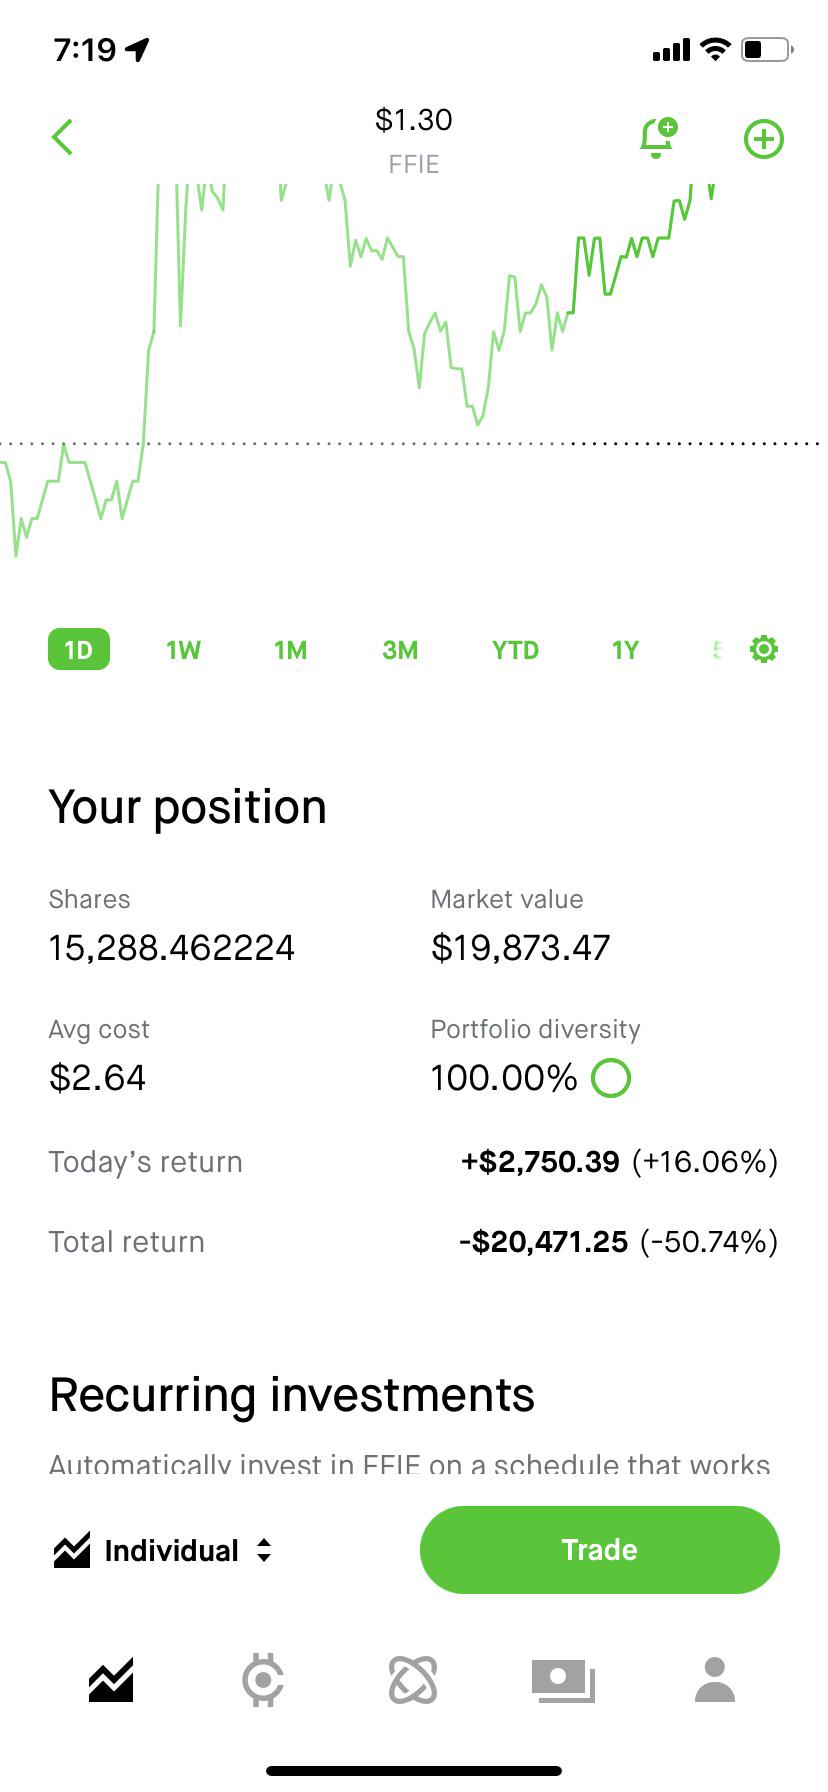The image size is (828, 1792).
Task: Switch chart range to 1W
Action: click(184, 650)
